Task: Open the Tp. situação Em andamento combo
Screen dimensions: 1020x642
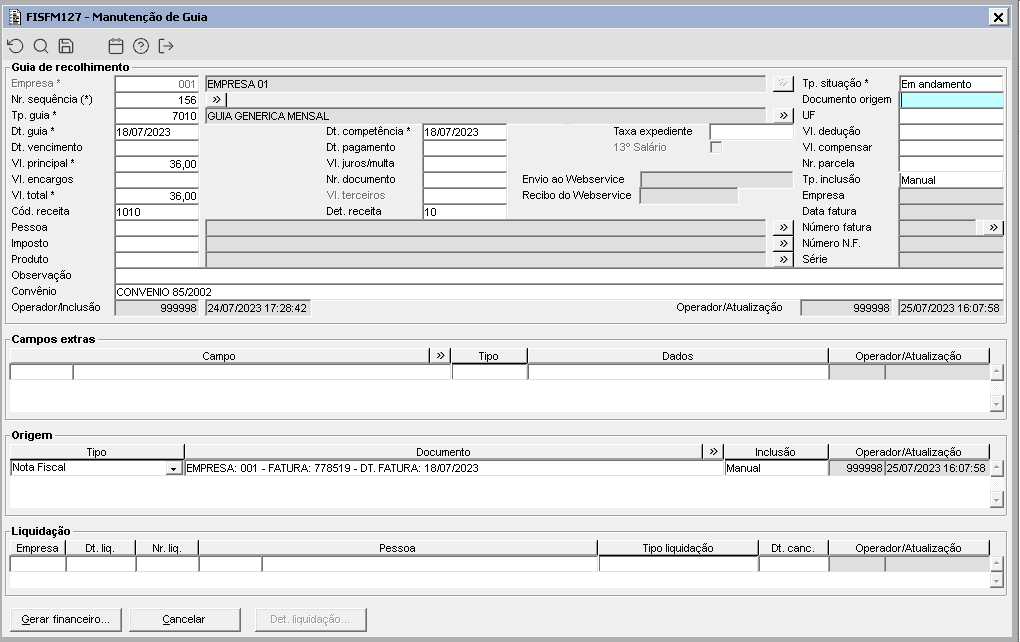Action: 951,84
